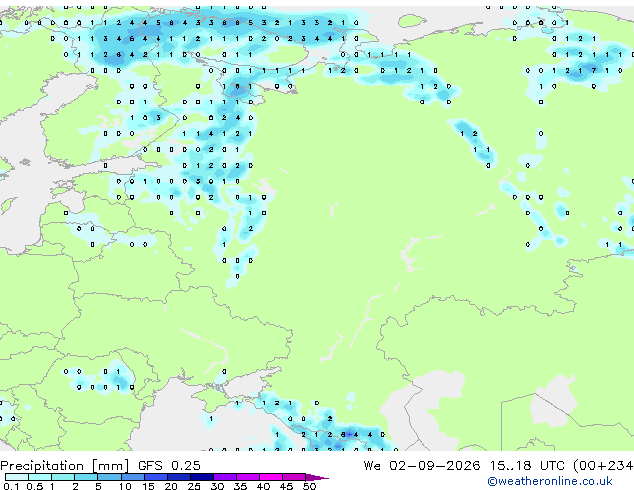Click the '45' legend scale label
The height and width of the screenshot is (490, 634).
[x=286, y=486]
